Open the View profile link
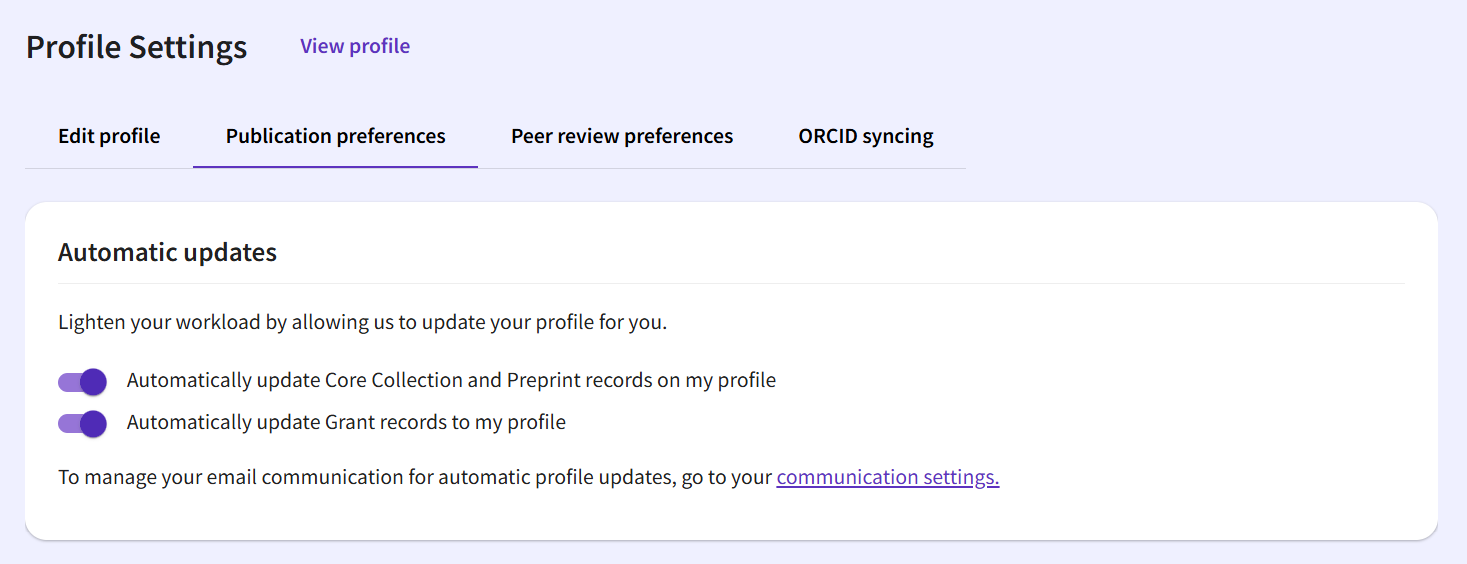Viewport: 1467px width, 564px height. click(x=355, y=46)
